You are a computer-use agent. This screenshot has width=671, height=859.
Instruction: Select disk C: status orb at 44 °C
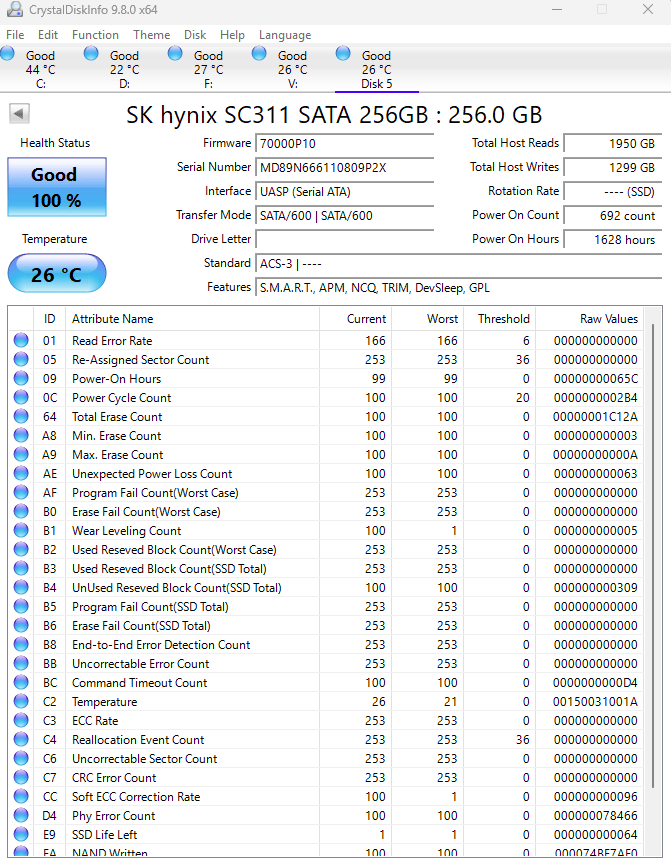click(8, 53)
